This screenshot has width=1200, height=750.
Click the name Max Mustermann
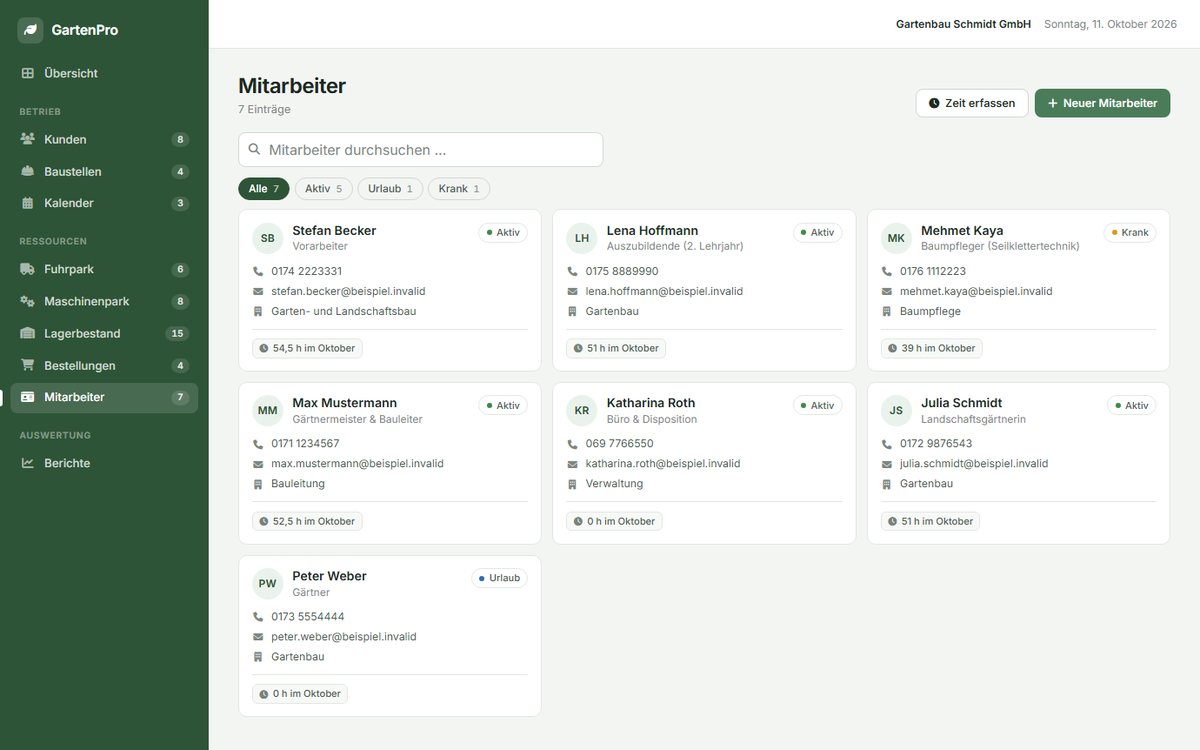(x=345, y=403)
